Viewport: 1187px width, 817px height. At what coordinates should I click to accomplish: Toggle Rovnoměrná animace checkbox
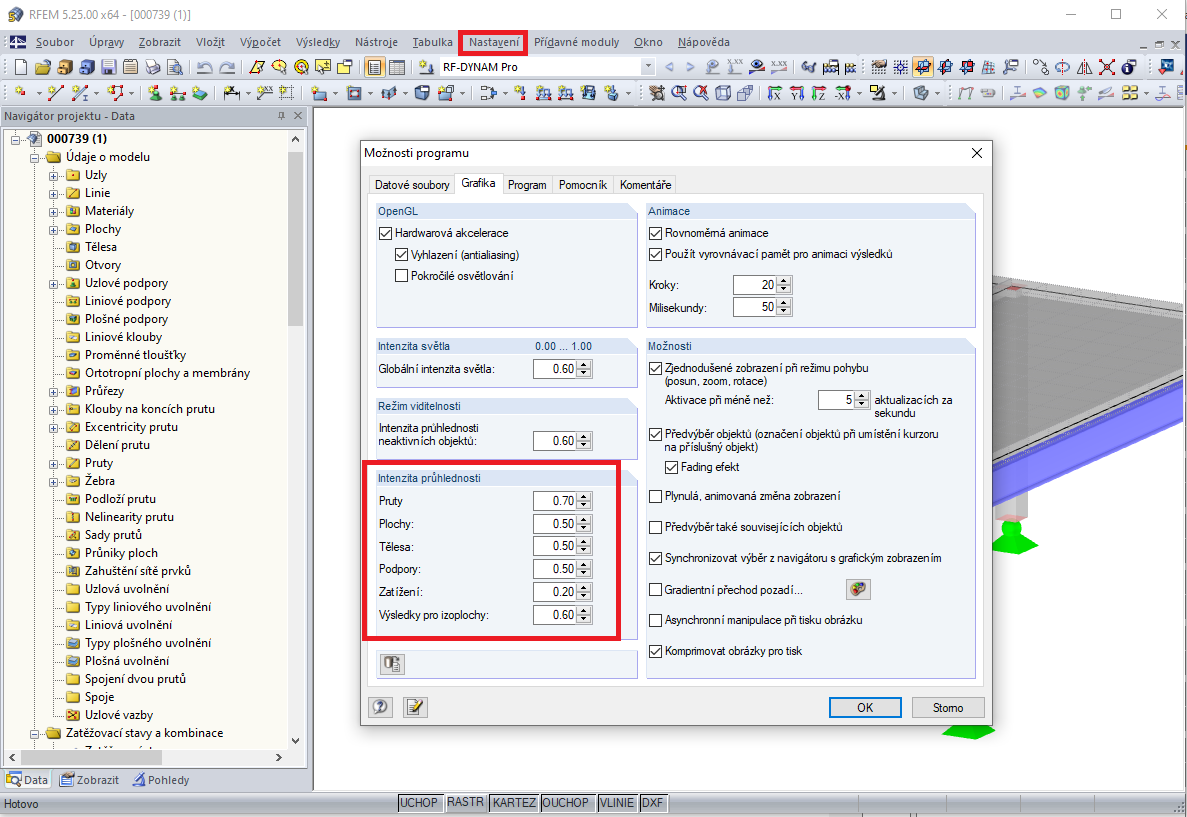point(656,233)
